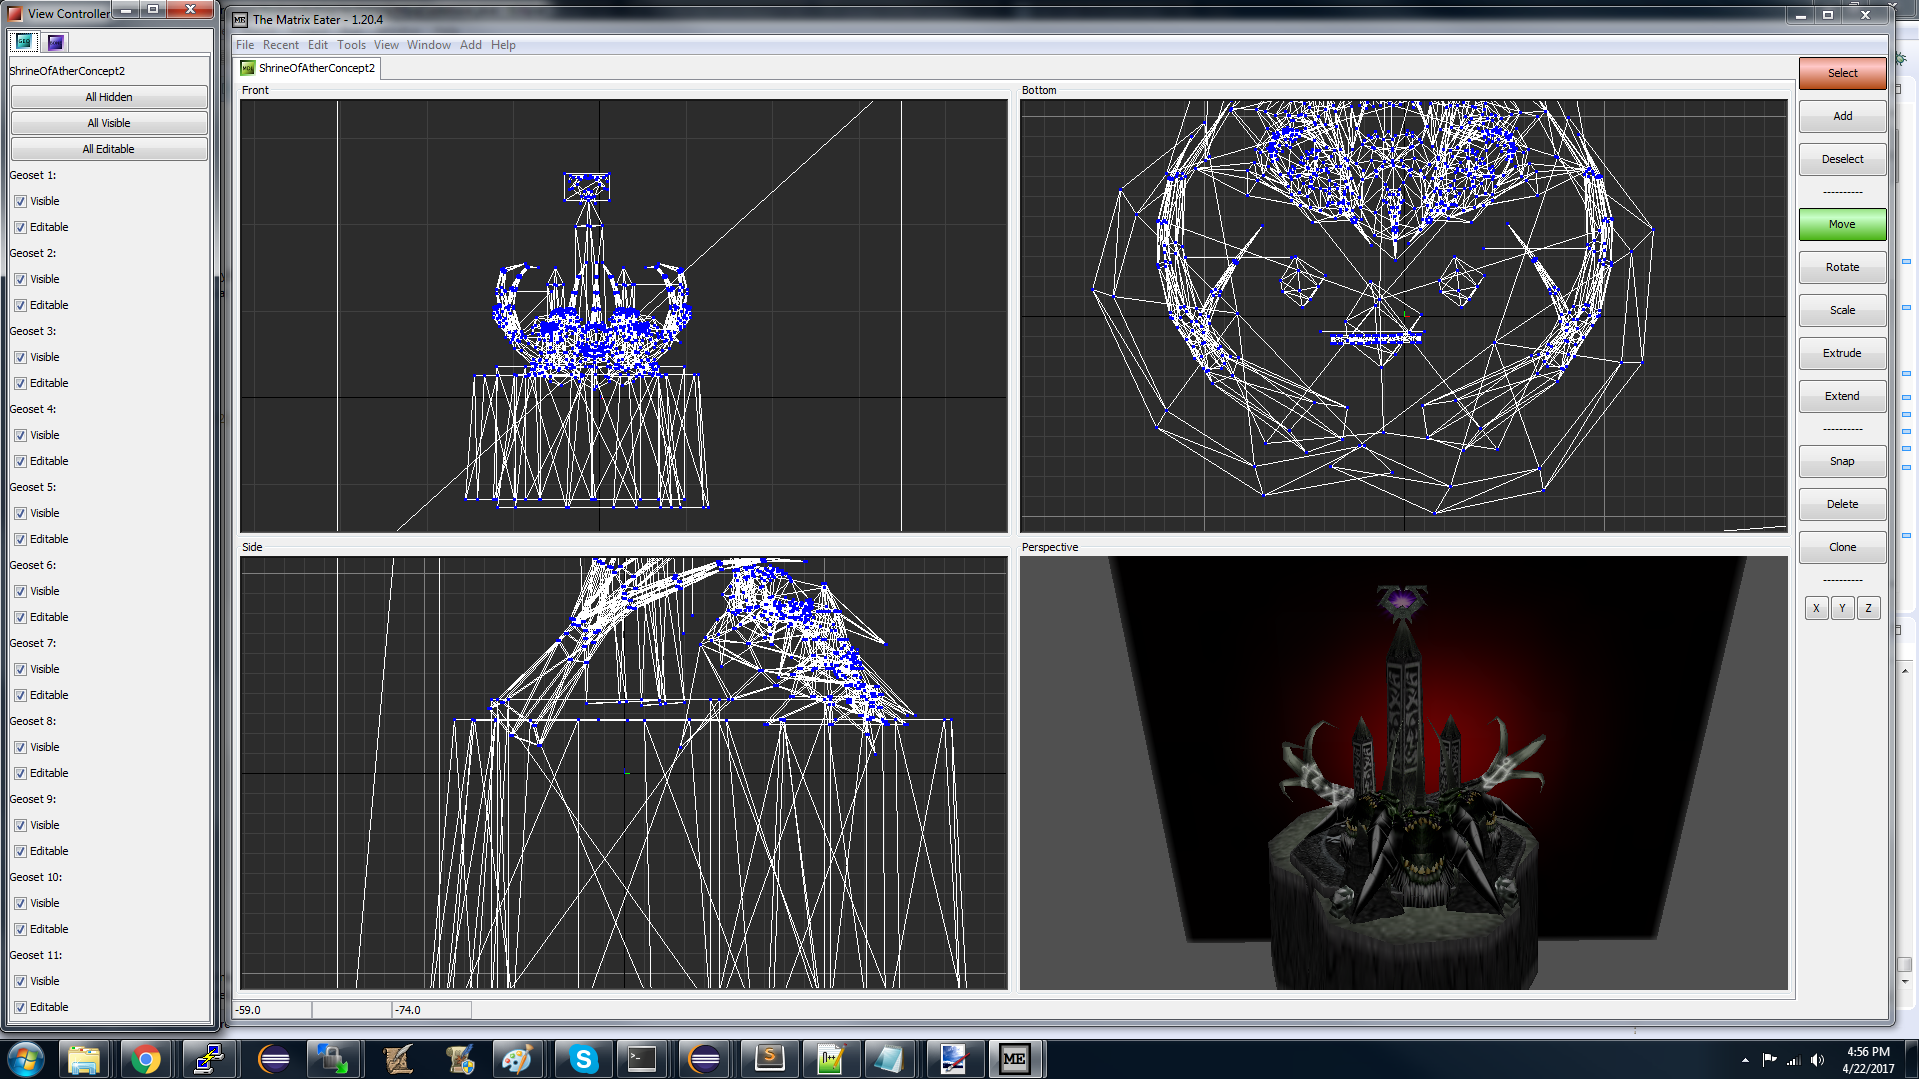Image resolution: width=1920 pixels, height=1080 pixels.
Task: Switch to the GEO geosets tab icon
Action: 24,42
